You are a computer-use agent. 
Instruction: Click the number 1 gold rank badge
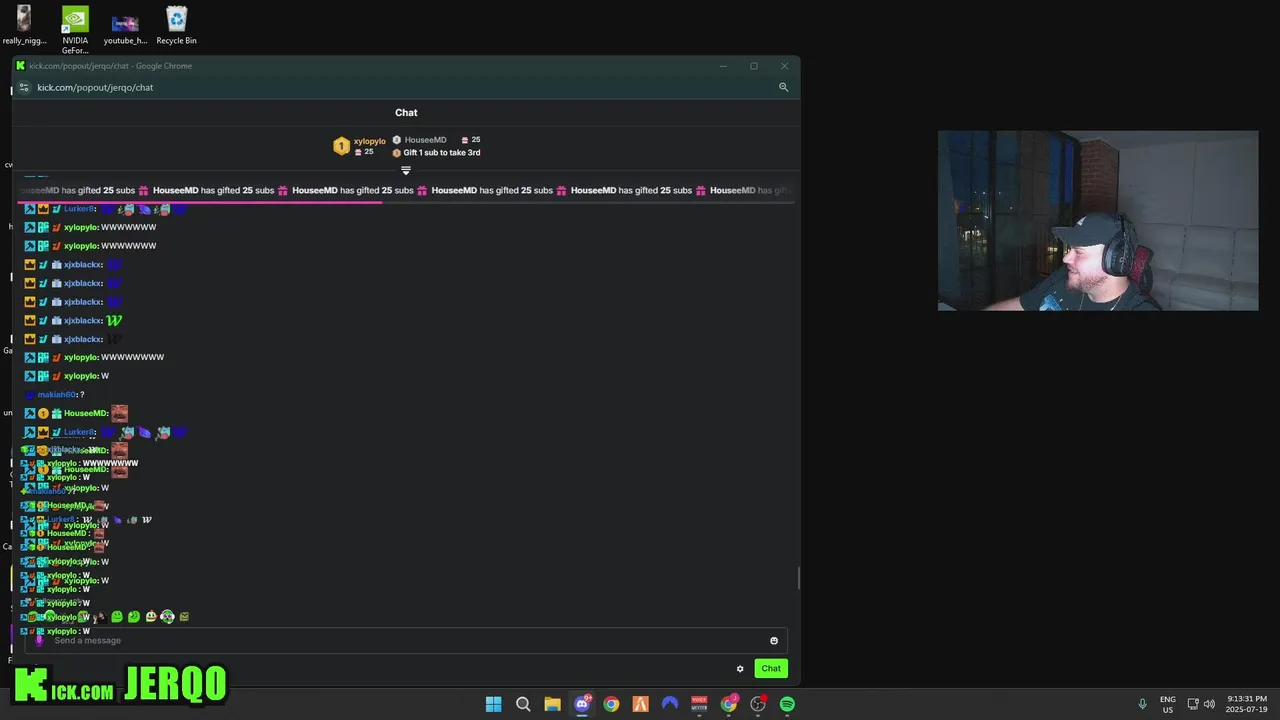[341, 146]
